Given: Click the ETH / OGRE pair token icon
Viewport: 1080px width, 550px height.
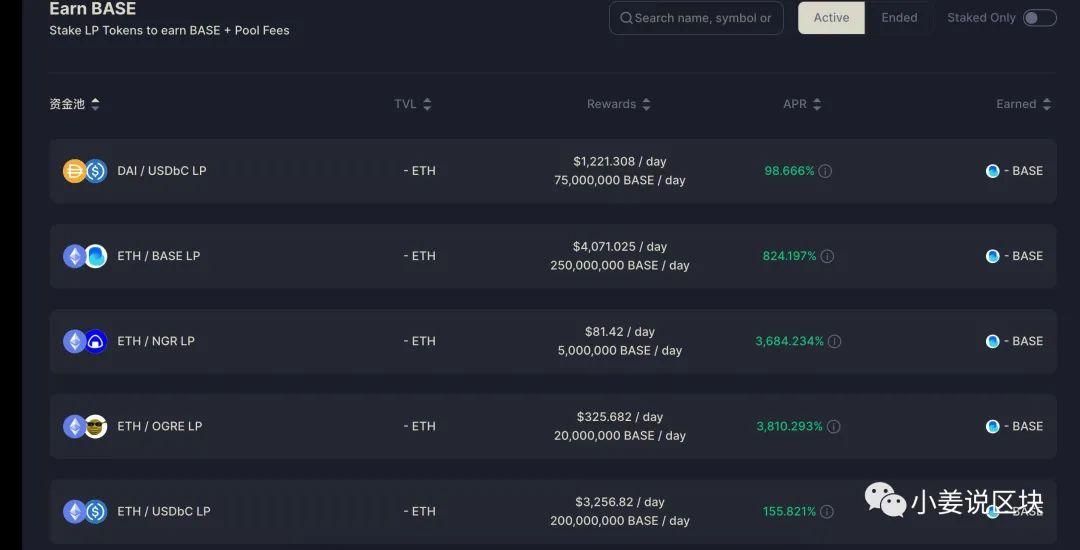Looking at the screenshot, I should pos(85,426).
